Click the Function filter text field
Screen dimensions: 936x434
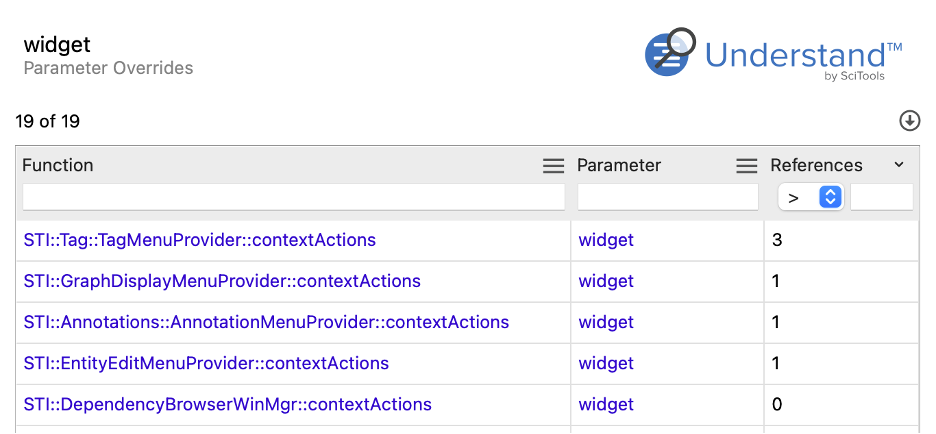[294, 197]
